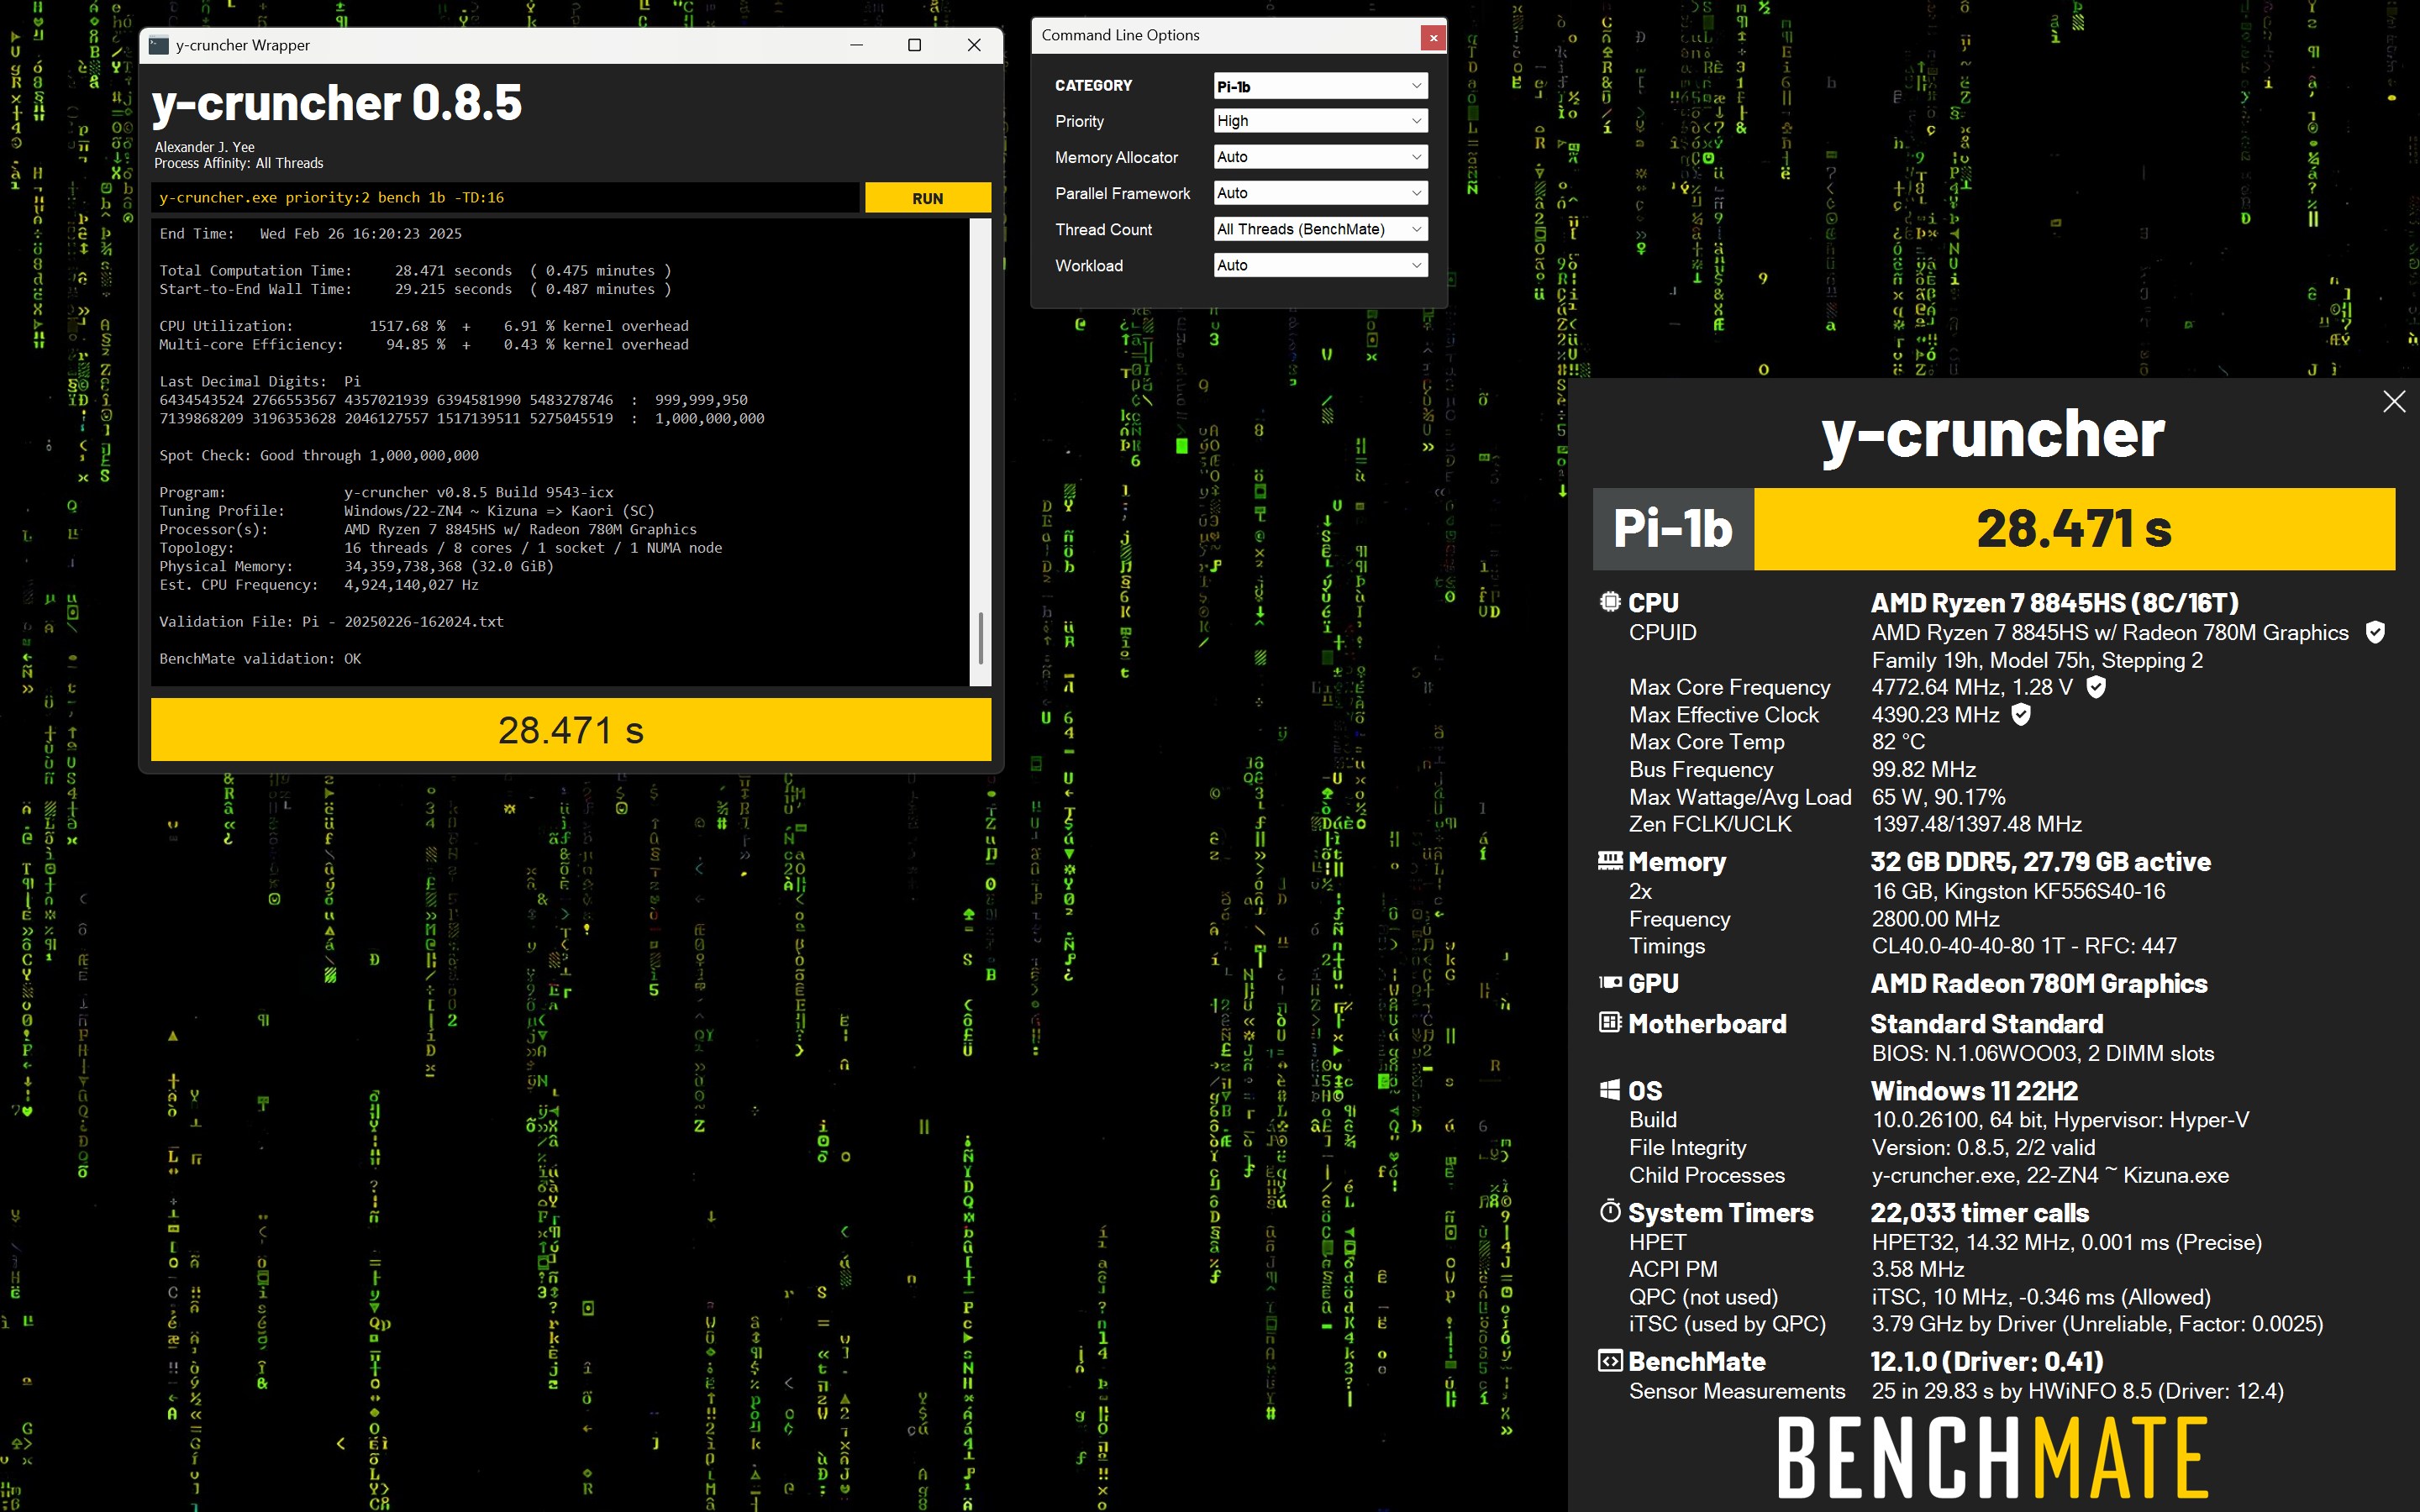Click the 'Process Affinity: All Threads' text
2420x1512 pixels.
click(x=239, y=163)
